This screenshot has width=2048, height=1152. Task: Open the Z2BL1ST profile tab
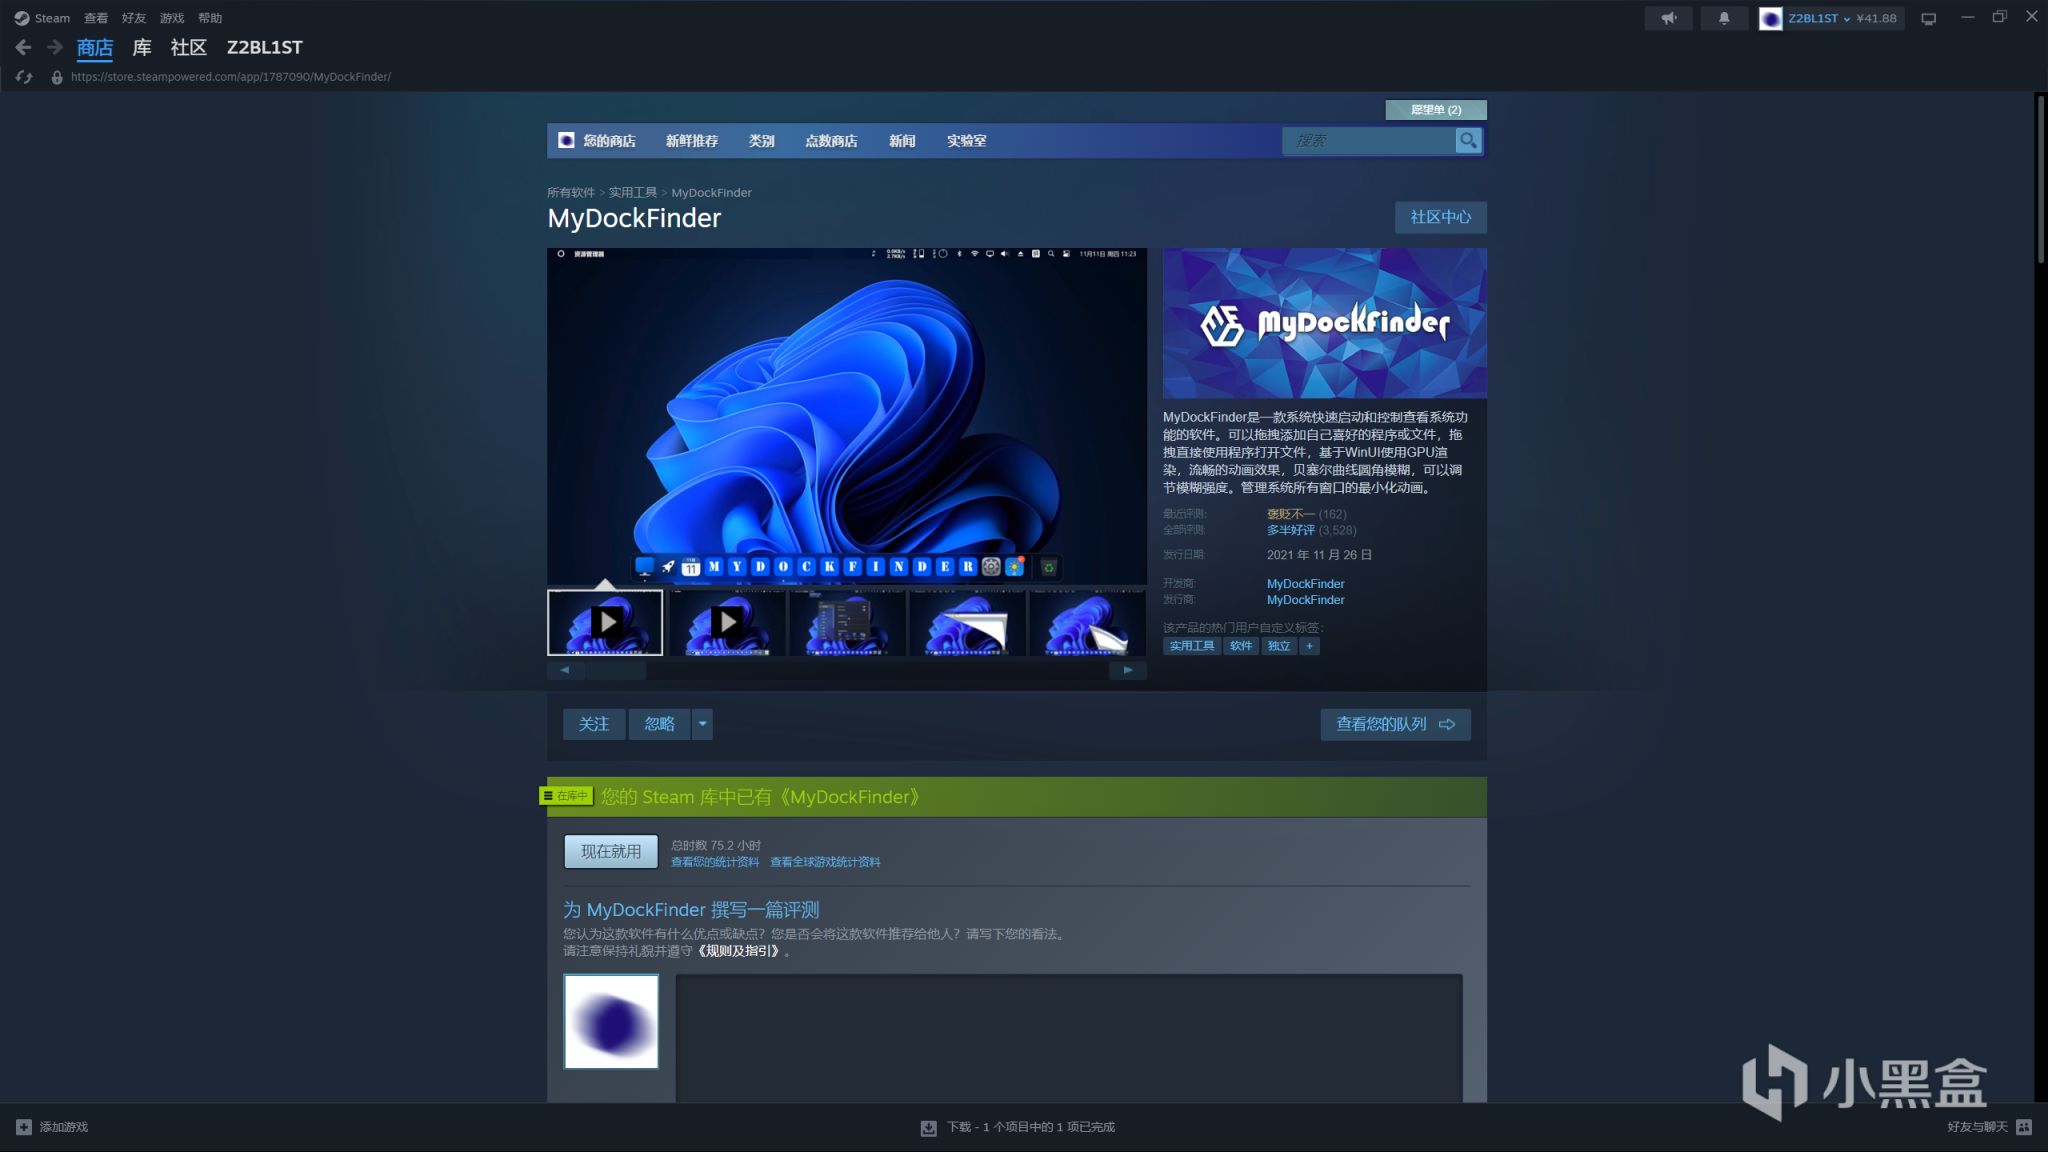[x=264, y=48]
